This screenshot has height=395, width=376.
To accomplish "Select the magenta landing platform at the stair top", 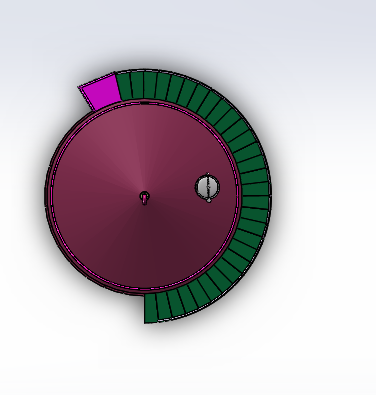I will click(101, 91).
